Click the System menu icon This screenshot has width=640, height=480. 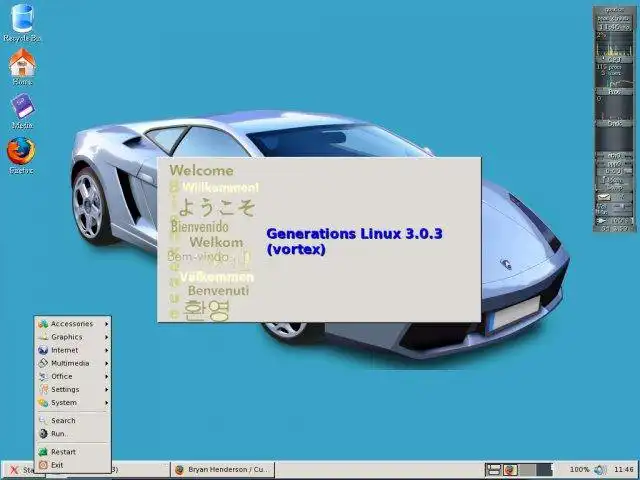[43, 402]
